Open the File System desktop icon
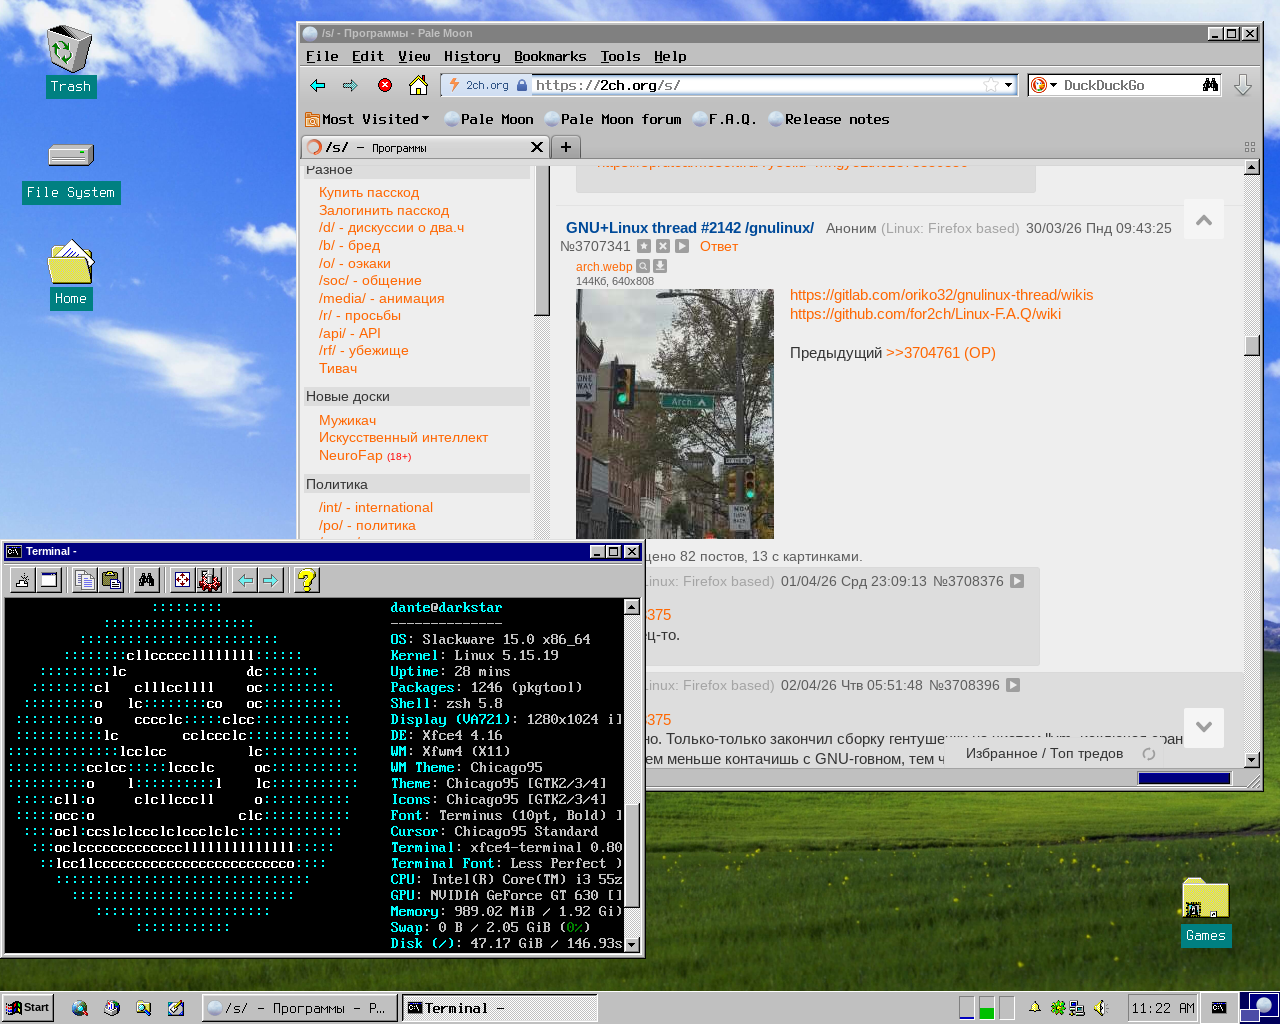The width and height of the screenshot is (1280, 1024). click(x=71, y=173)
